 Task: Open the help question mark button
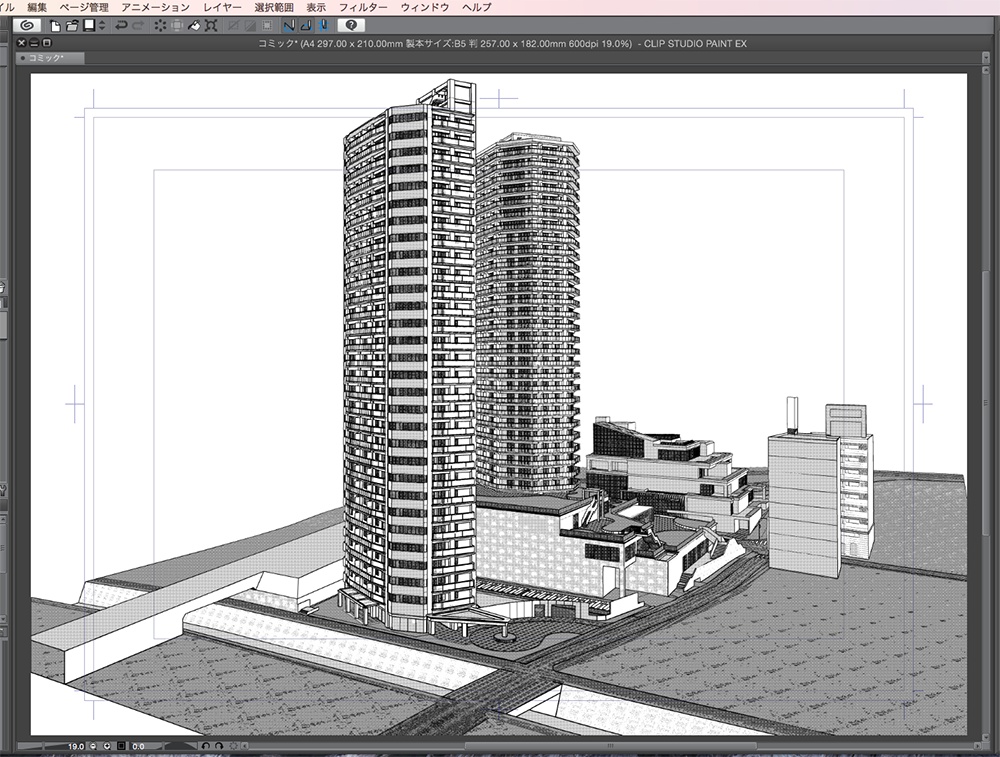coord(351,24)
